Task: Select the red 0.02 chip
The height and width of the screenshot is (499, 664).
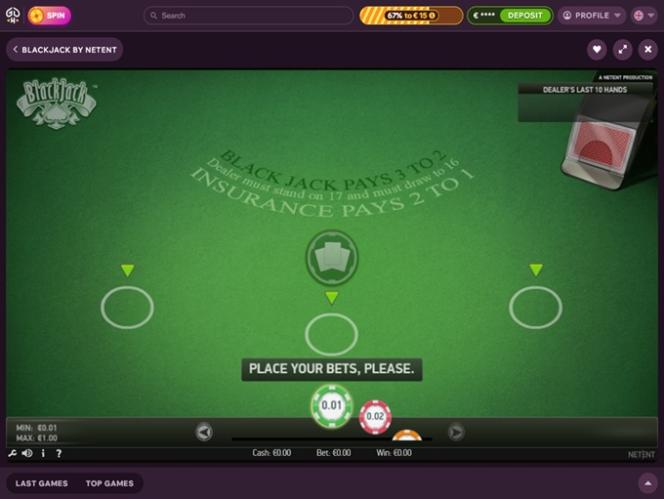Action: 375,417
